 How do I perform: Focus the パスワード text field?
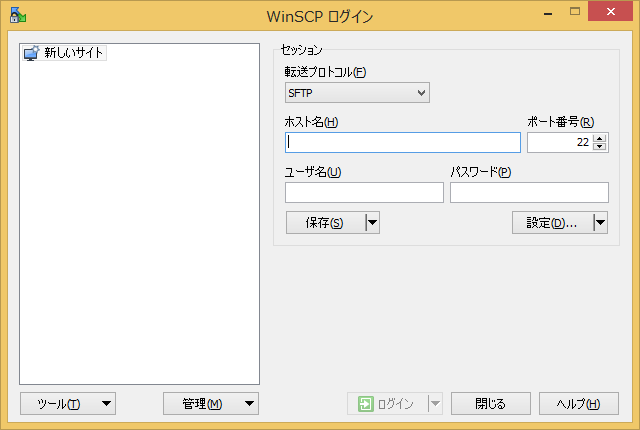pyautogui.click(x=529, y=192)
